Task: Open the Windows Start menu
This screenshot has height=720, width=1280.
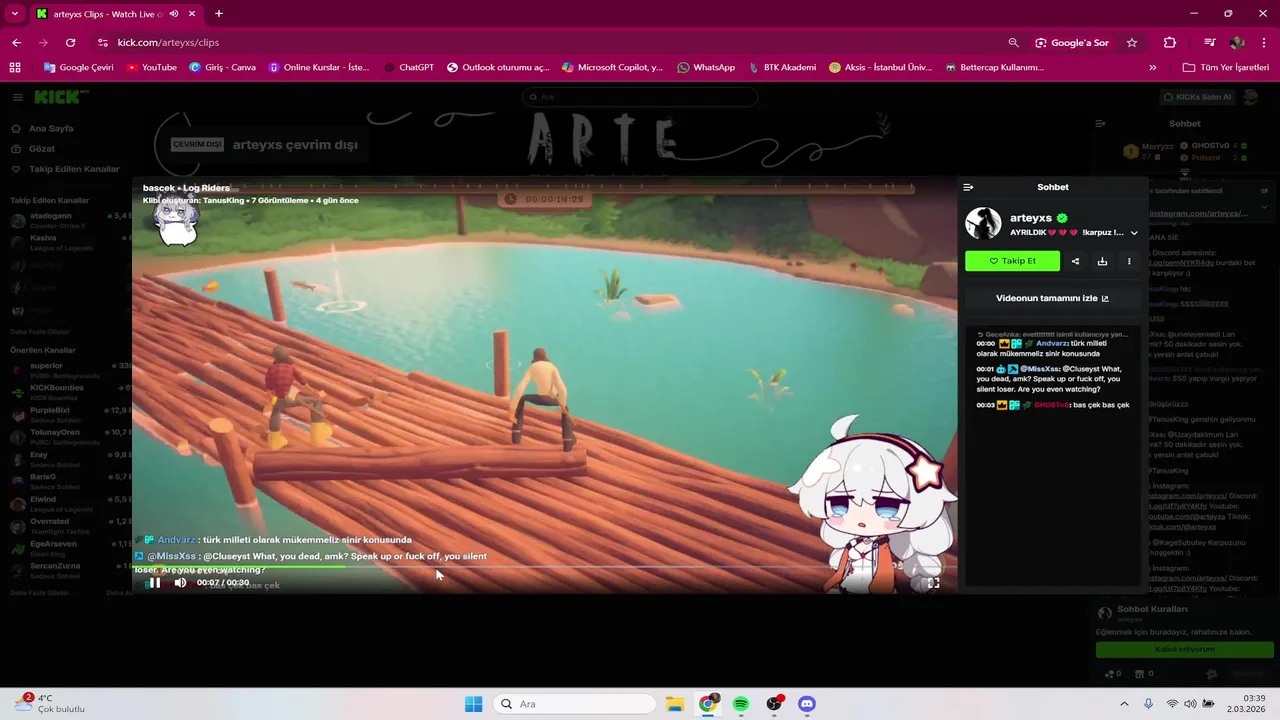Action: [474, 704]
